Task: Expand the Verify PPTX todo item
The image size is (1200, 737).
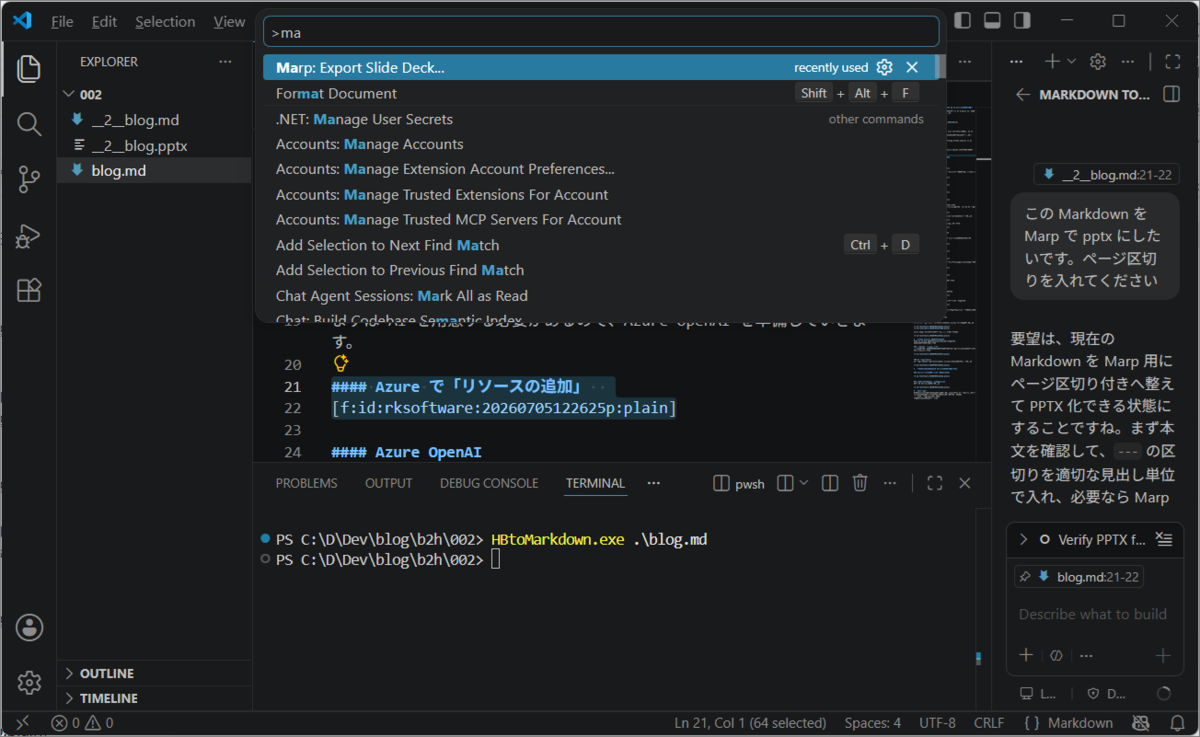Action: (x=1023, y=539)
